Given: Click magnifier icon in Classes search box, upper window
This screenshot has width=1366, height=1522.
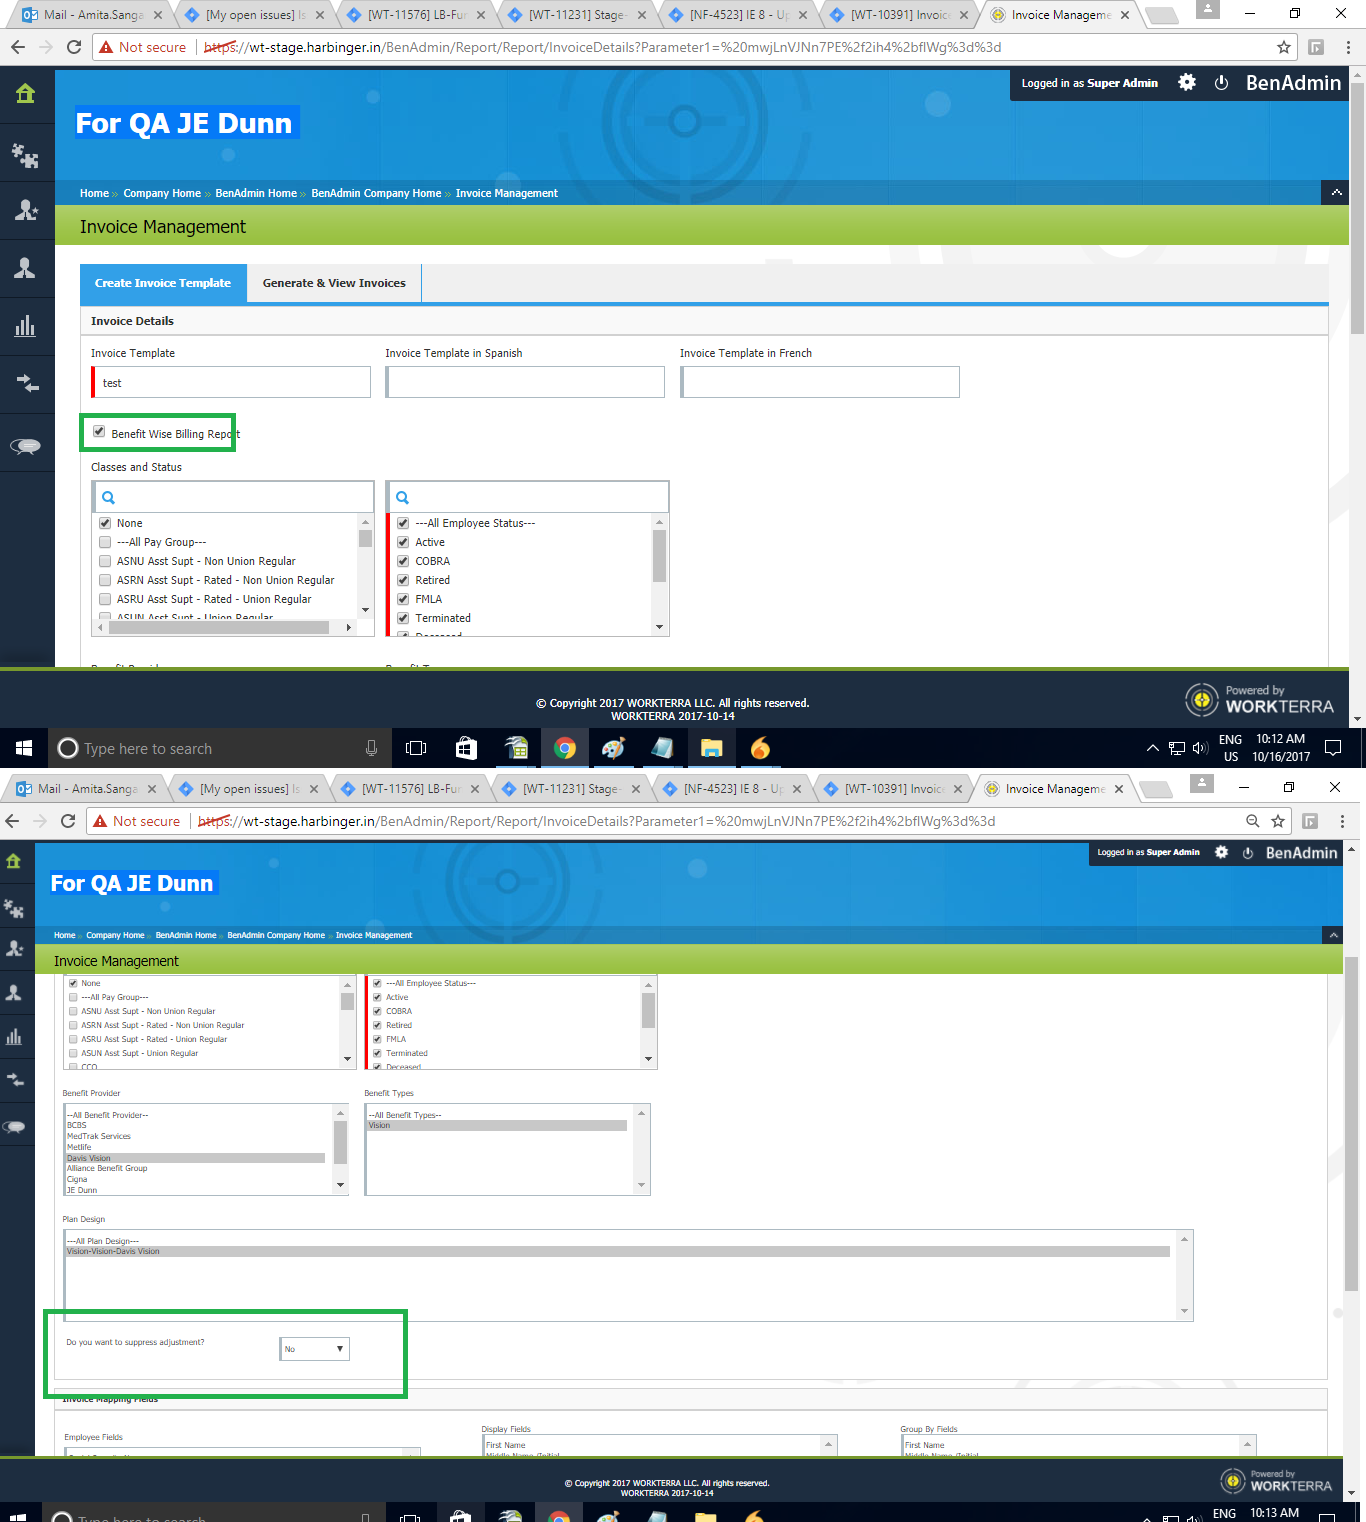Looking at the screenshot, I should [x=108, y=497].
